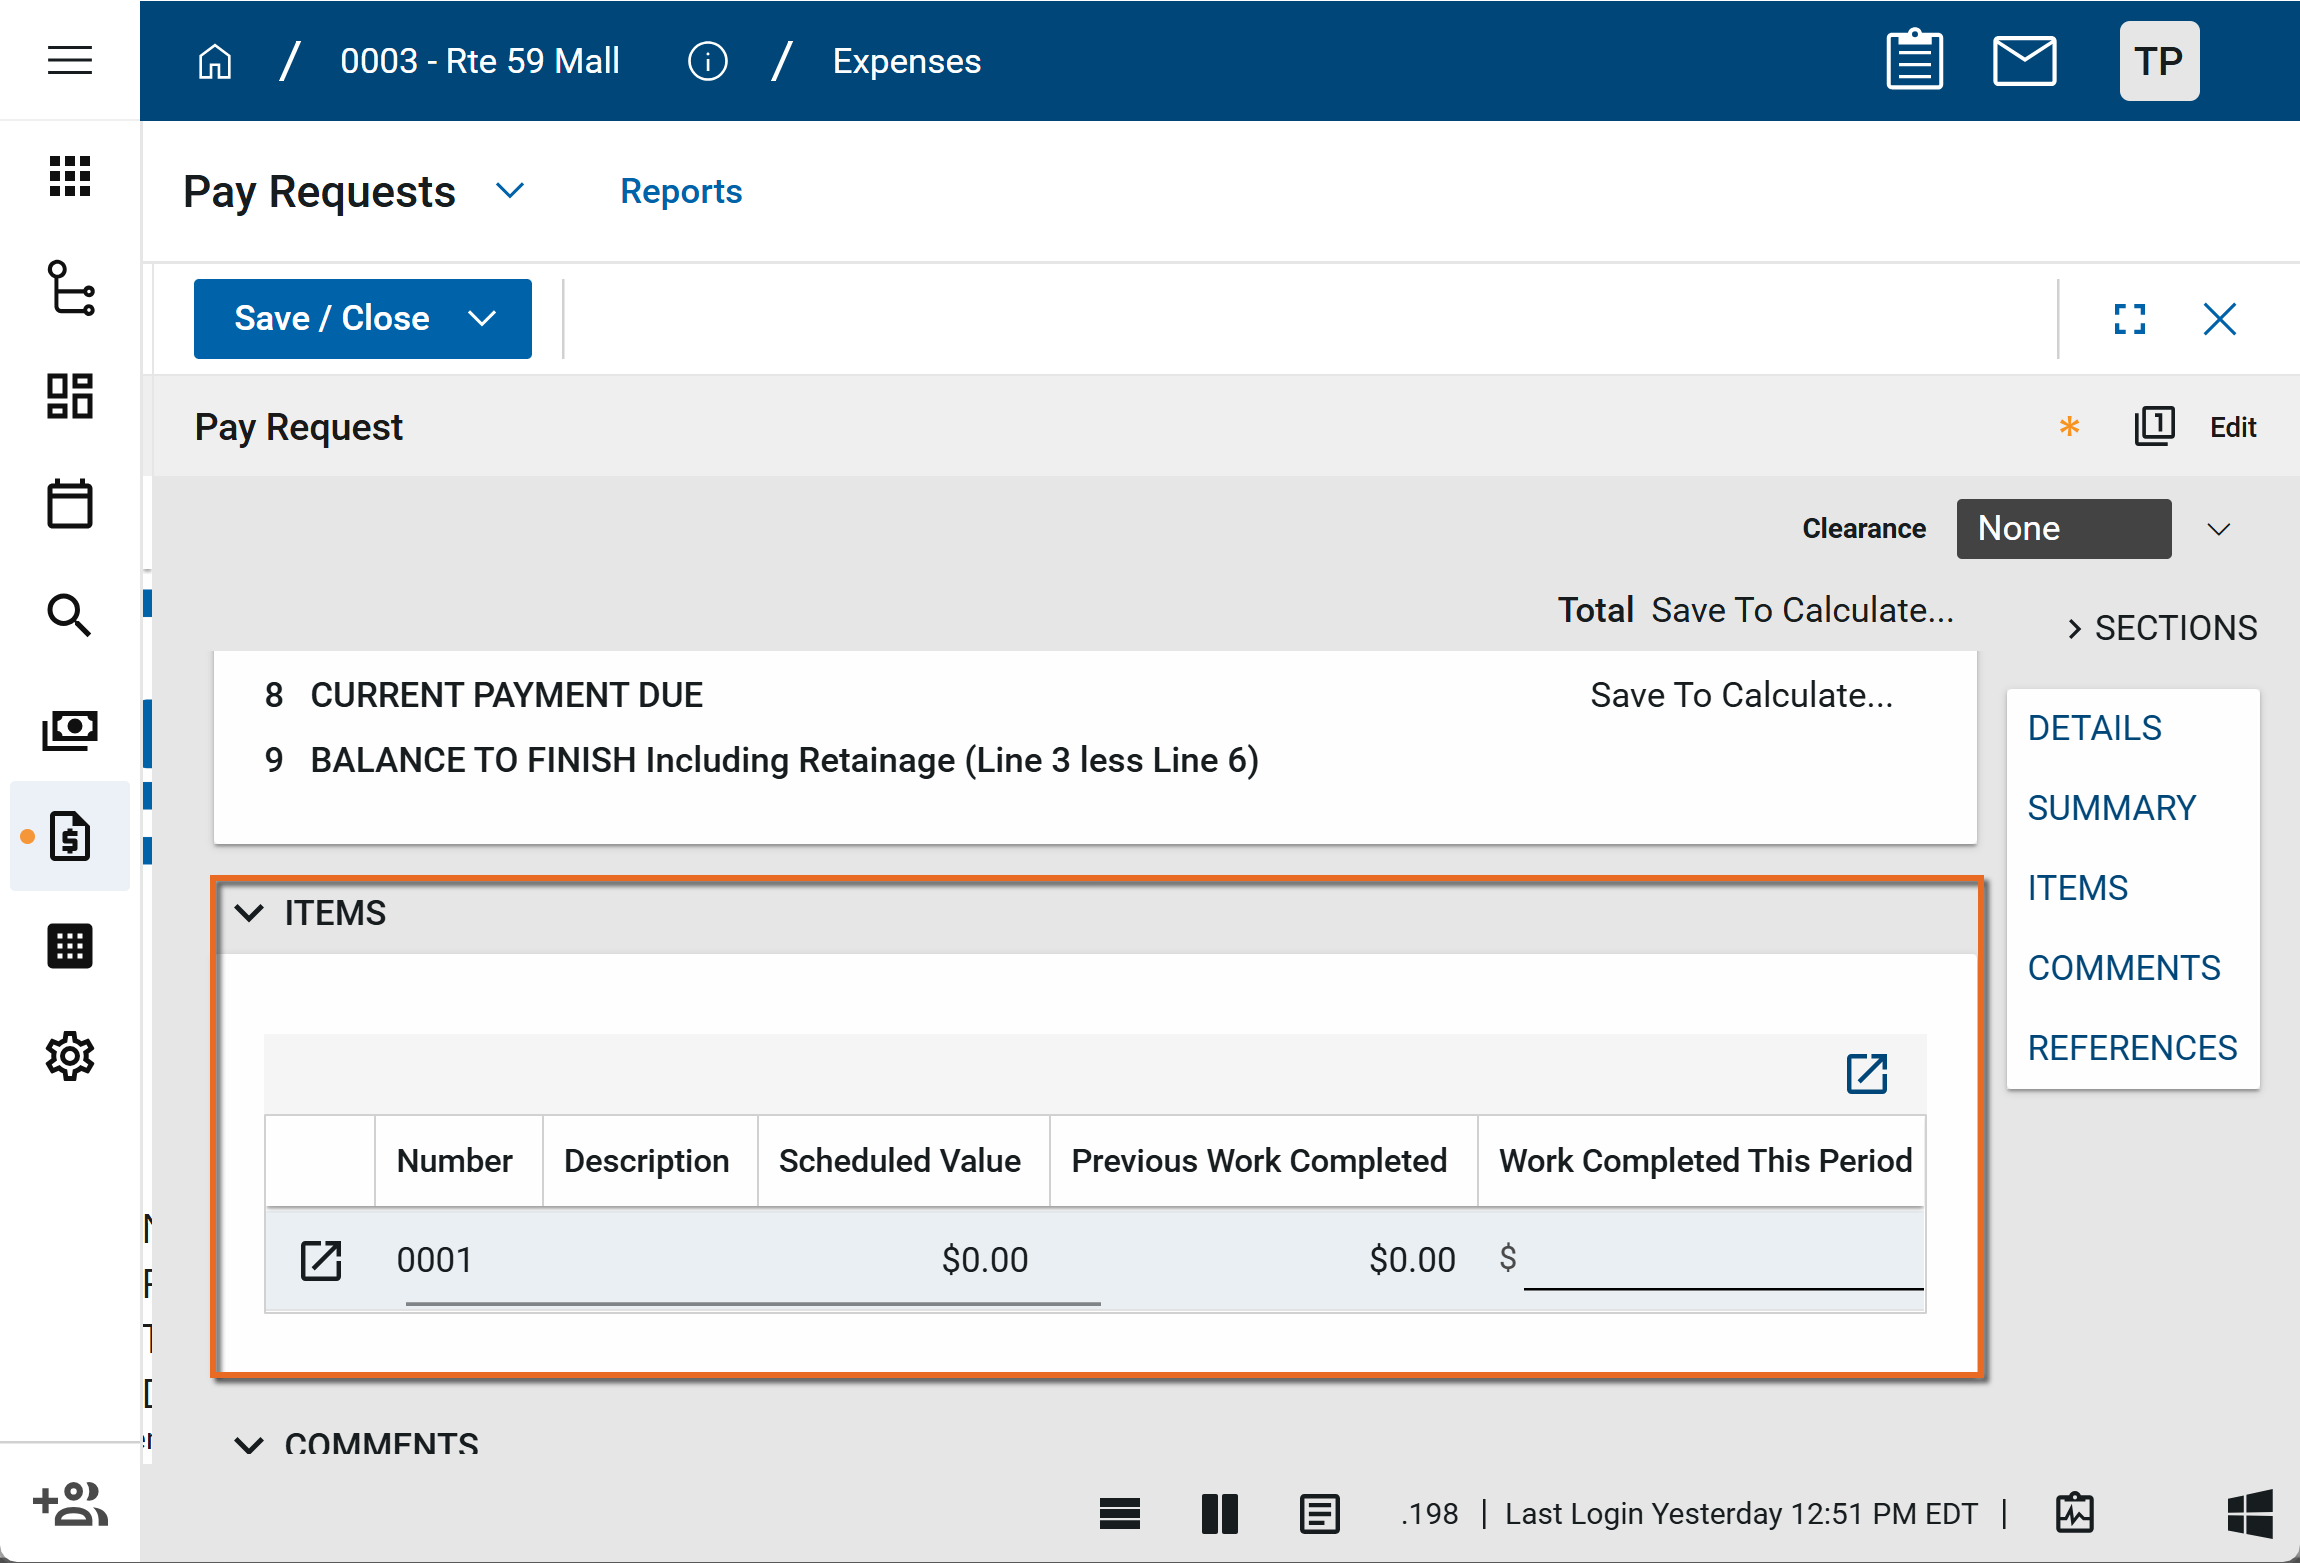Screen dimensions: 2300x1563
Task: Toggle full screen expand icon
Action: [2129, 319]
